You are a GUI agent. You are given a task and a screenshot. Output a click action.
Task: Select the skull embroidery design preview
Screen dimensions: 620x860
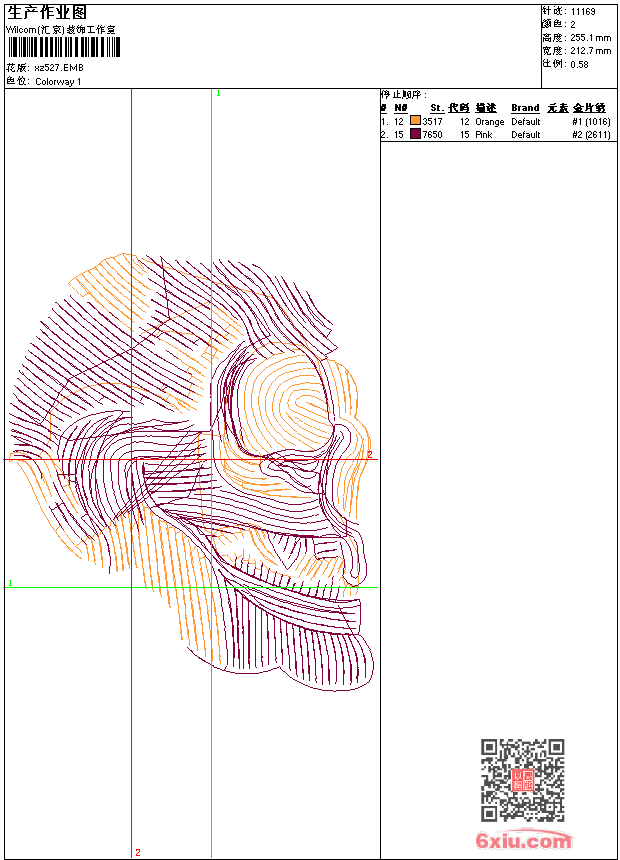(190, 470)
